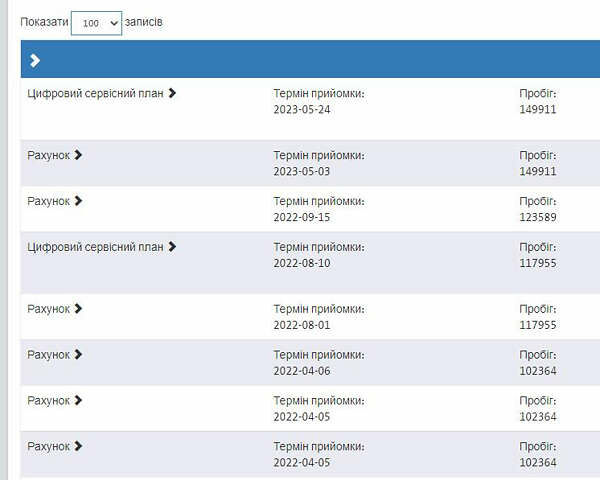The image size is (600, 480).
Task: Select the acceptance date 2022-04-06
Action: (301, 371)
